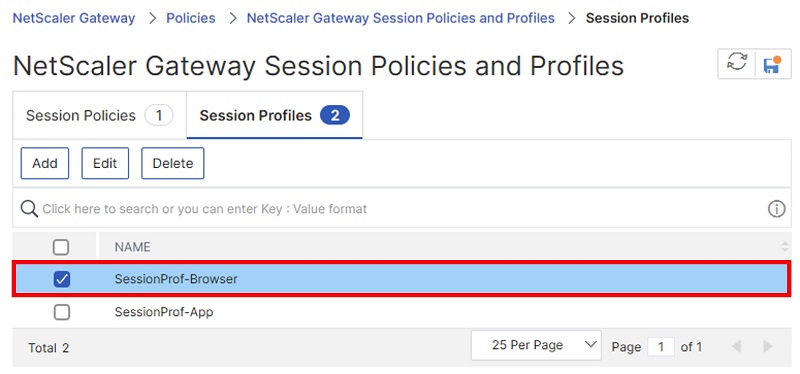
Task: Toggle the select-all header checkbox
Action: [x=61, y=247]
